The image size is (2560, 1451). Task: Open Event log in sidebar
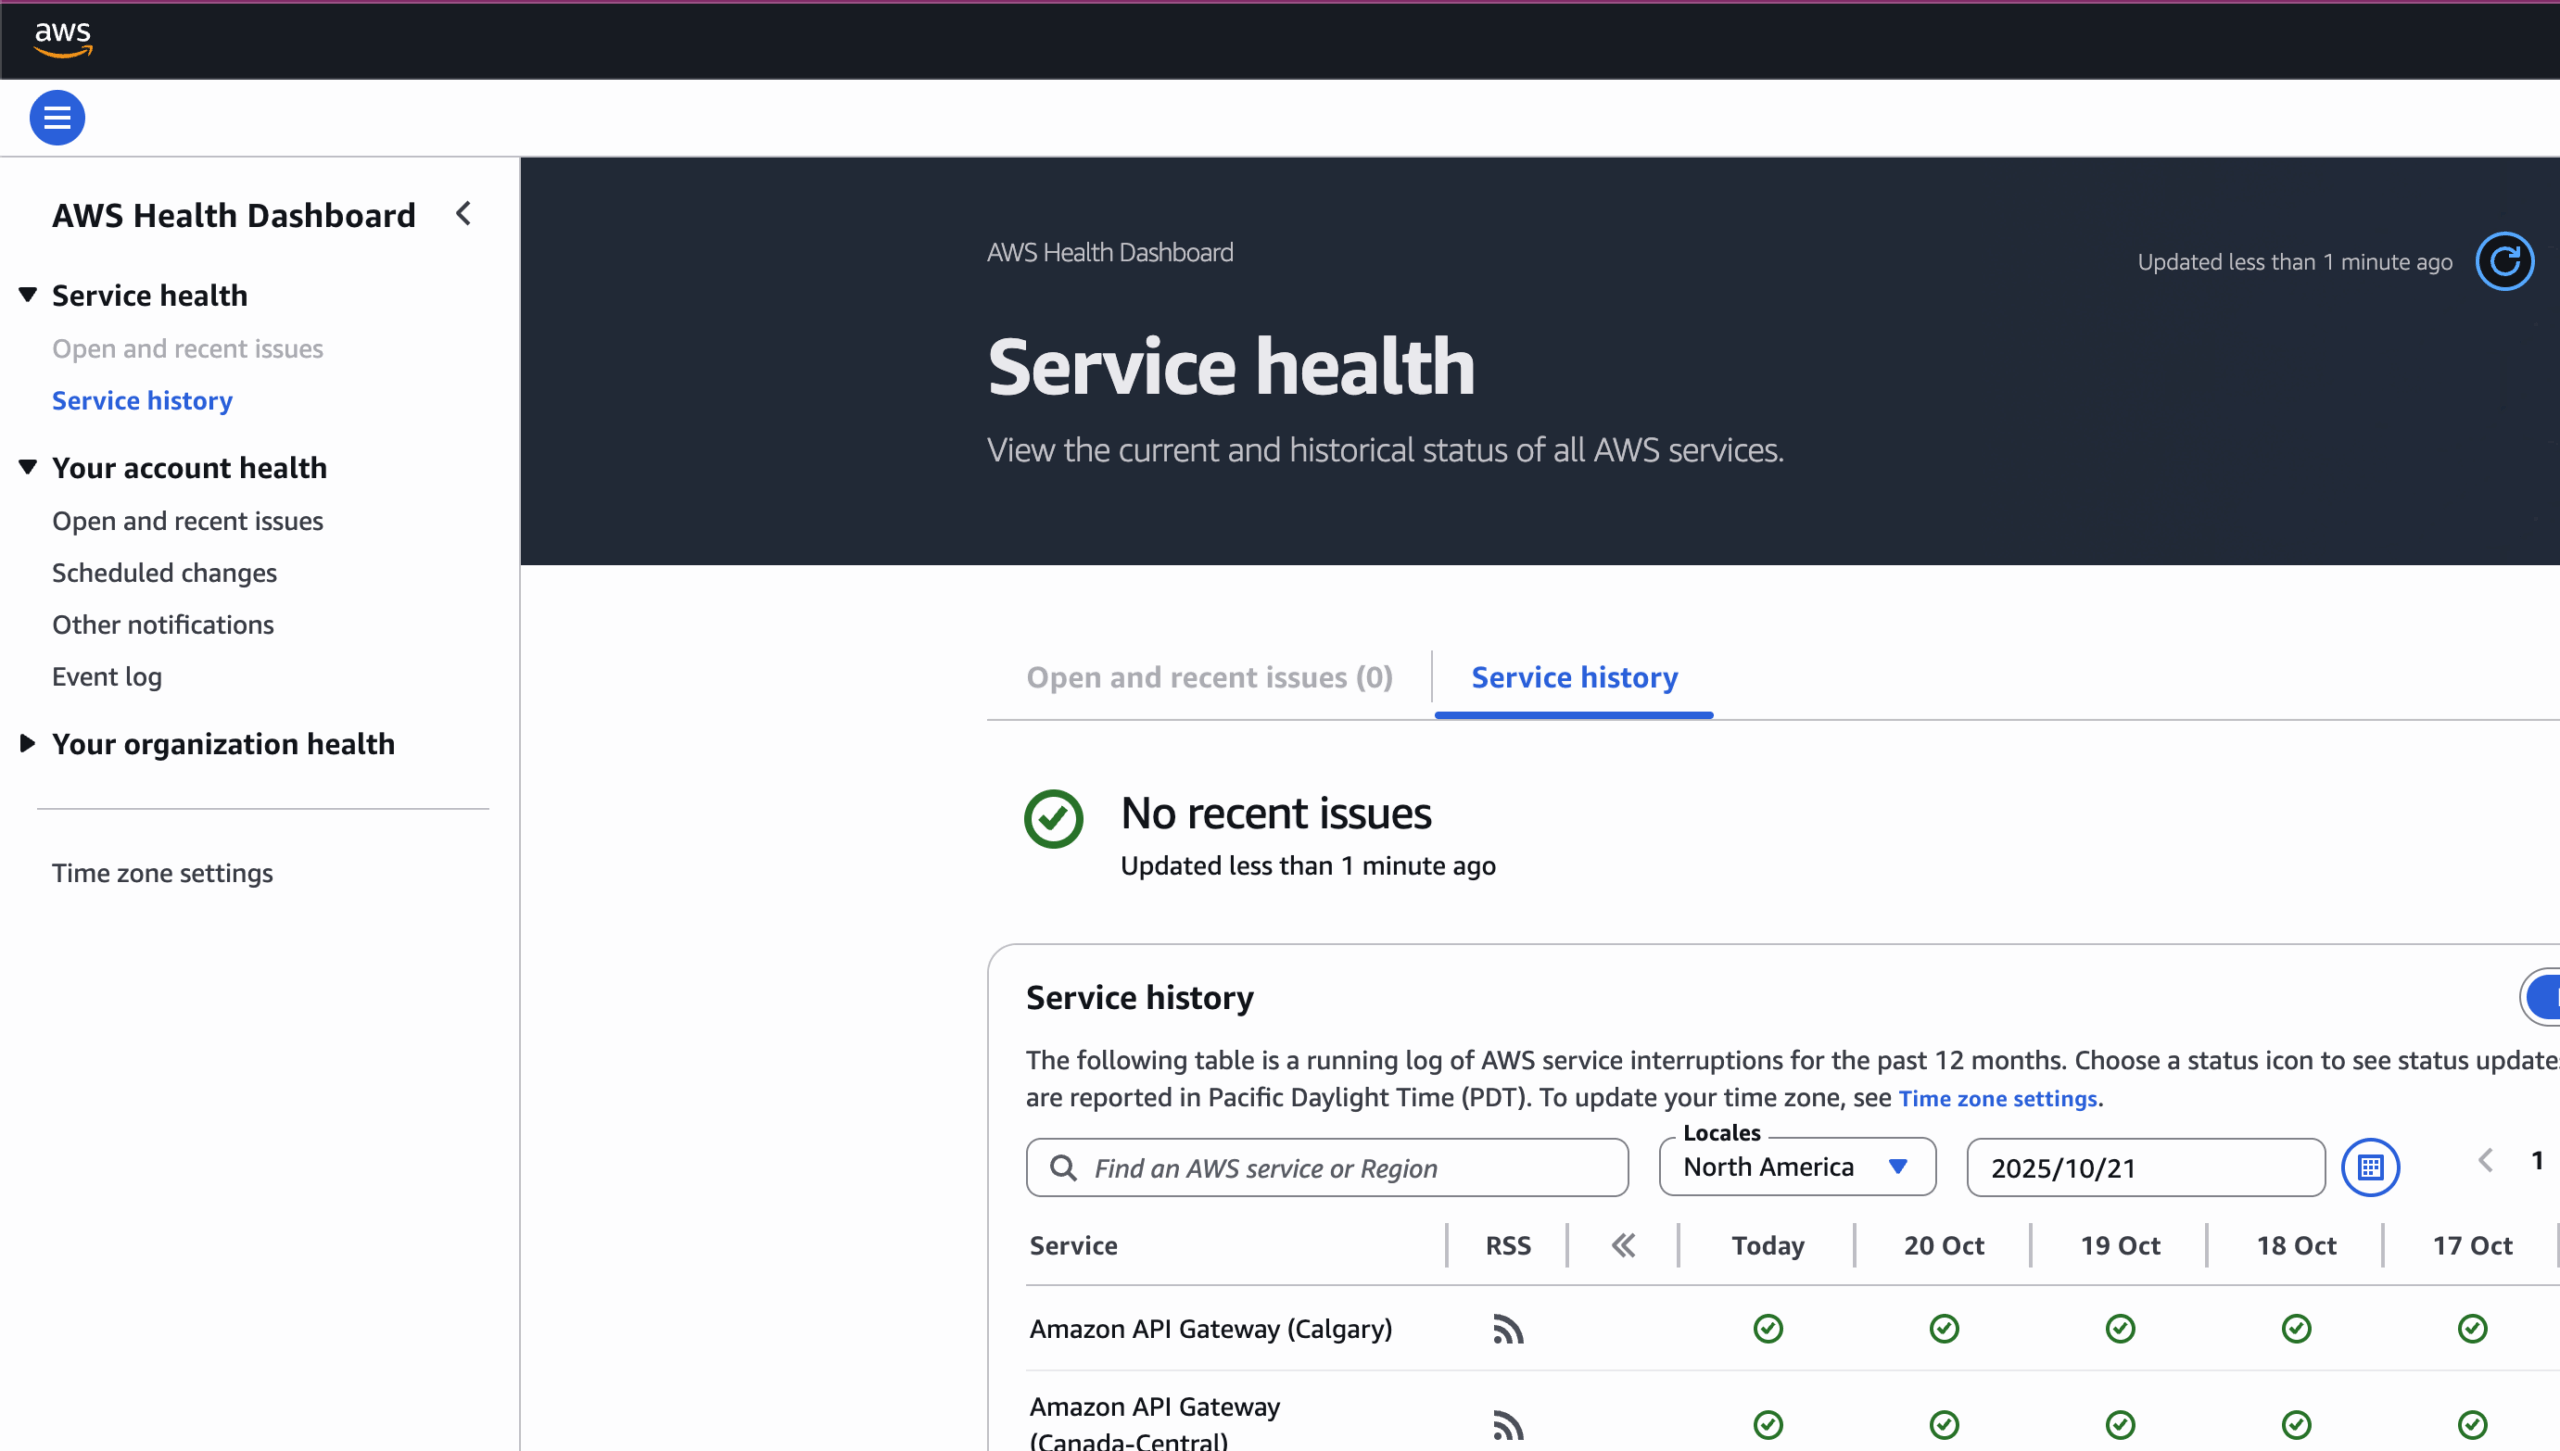click(107, 676)
